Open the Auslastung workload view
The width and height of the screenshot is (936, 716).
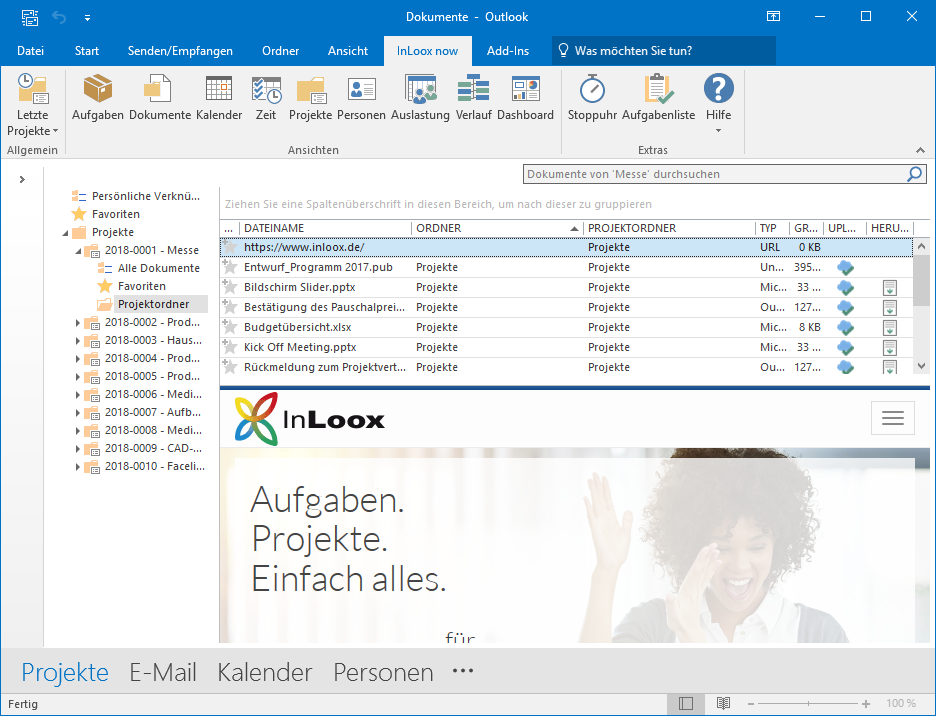420,98
